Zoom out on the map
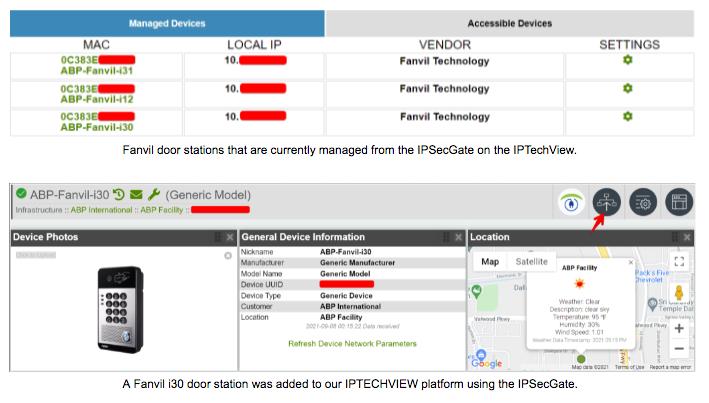This screenshot has height=403, width=709. tap(679, 349)
